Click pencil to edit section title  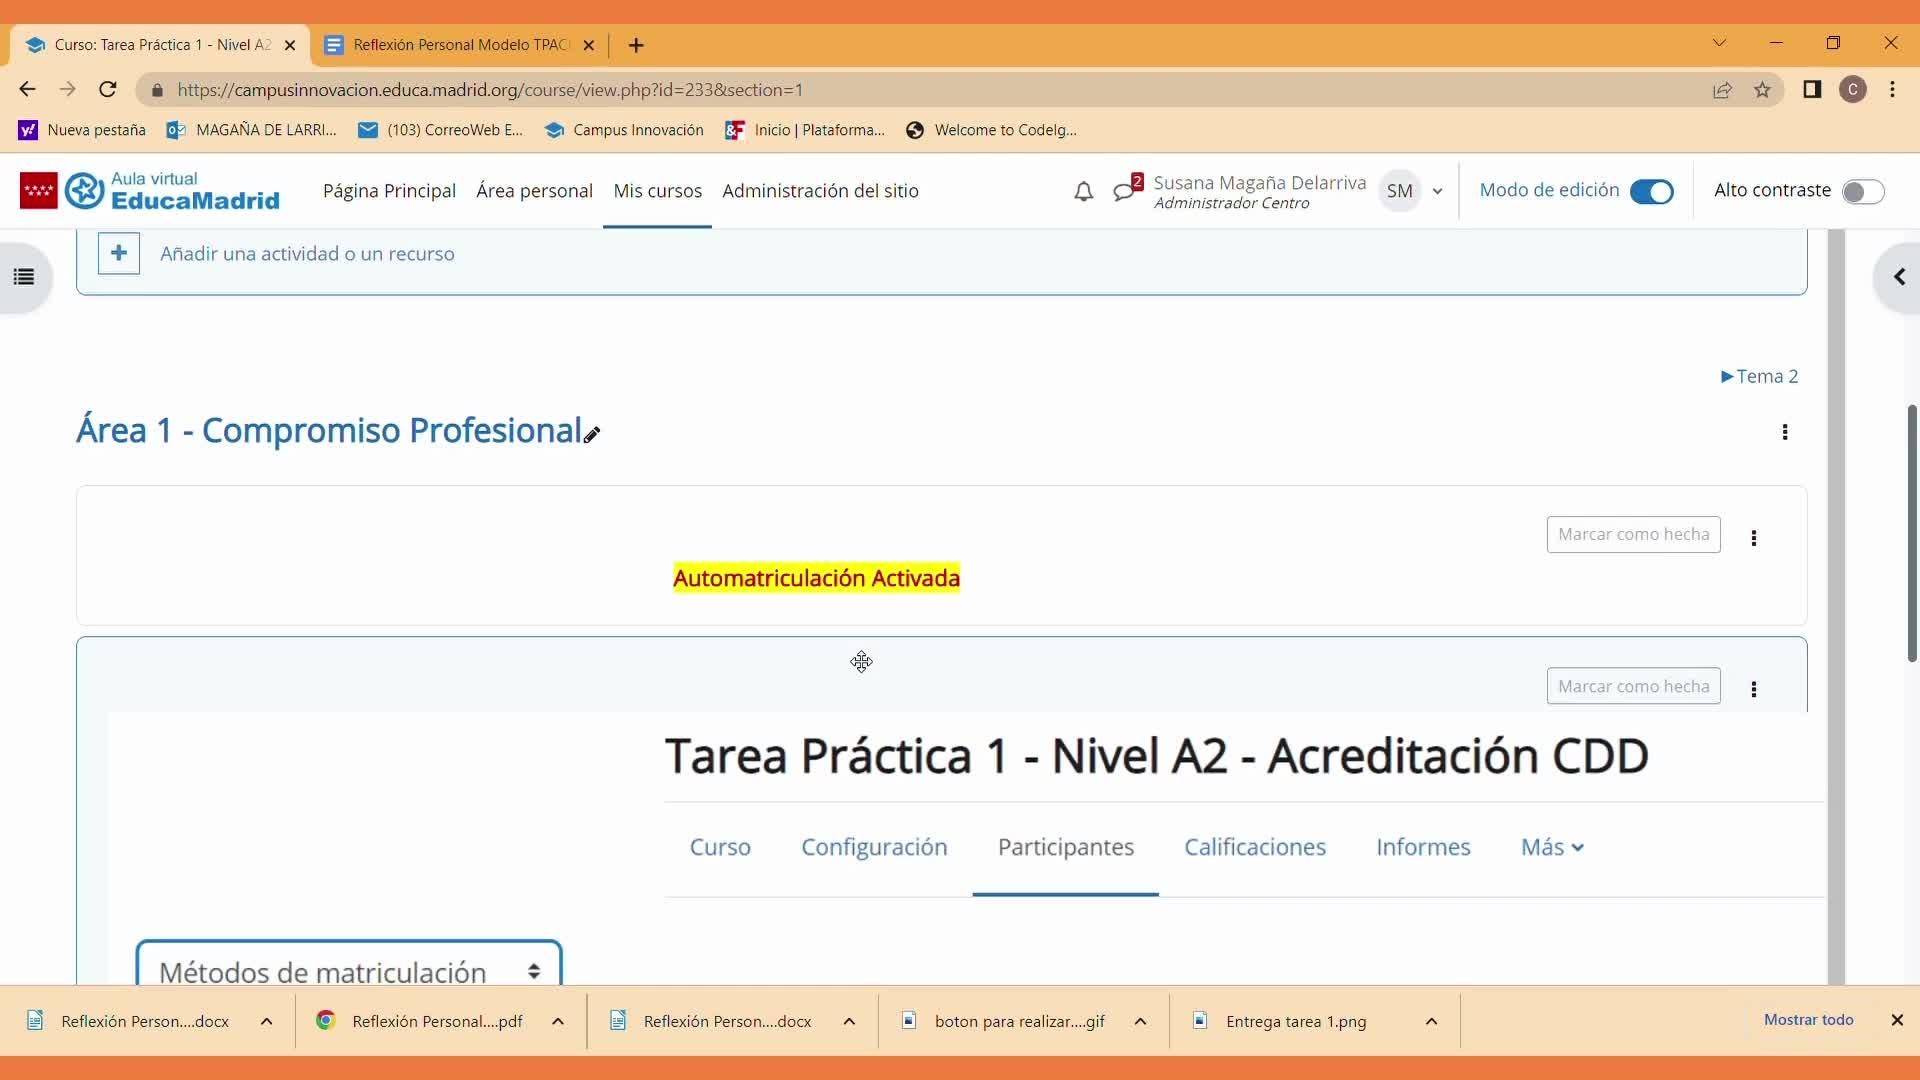[592, 434]
